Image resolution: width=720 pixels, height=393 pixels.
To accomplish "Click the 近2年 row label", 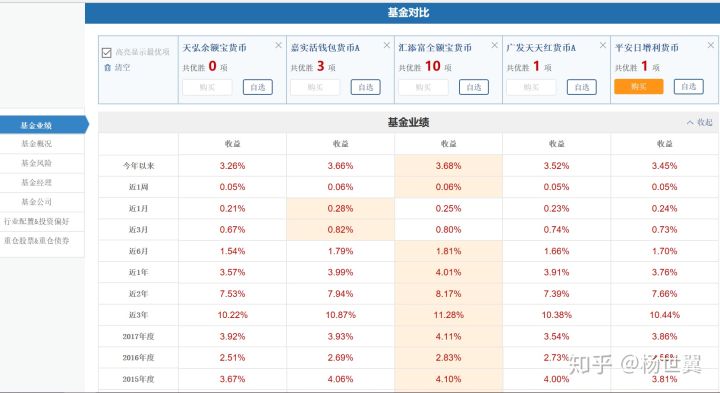I will 138,293.
